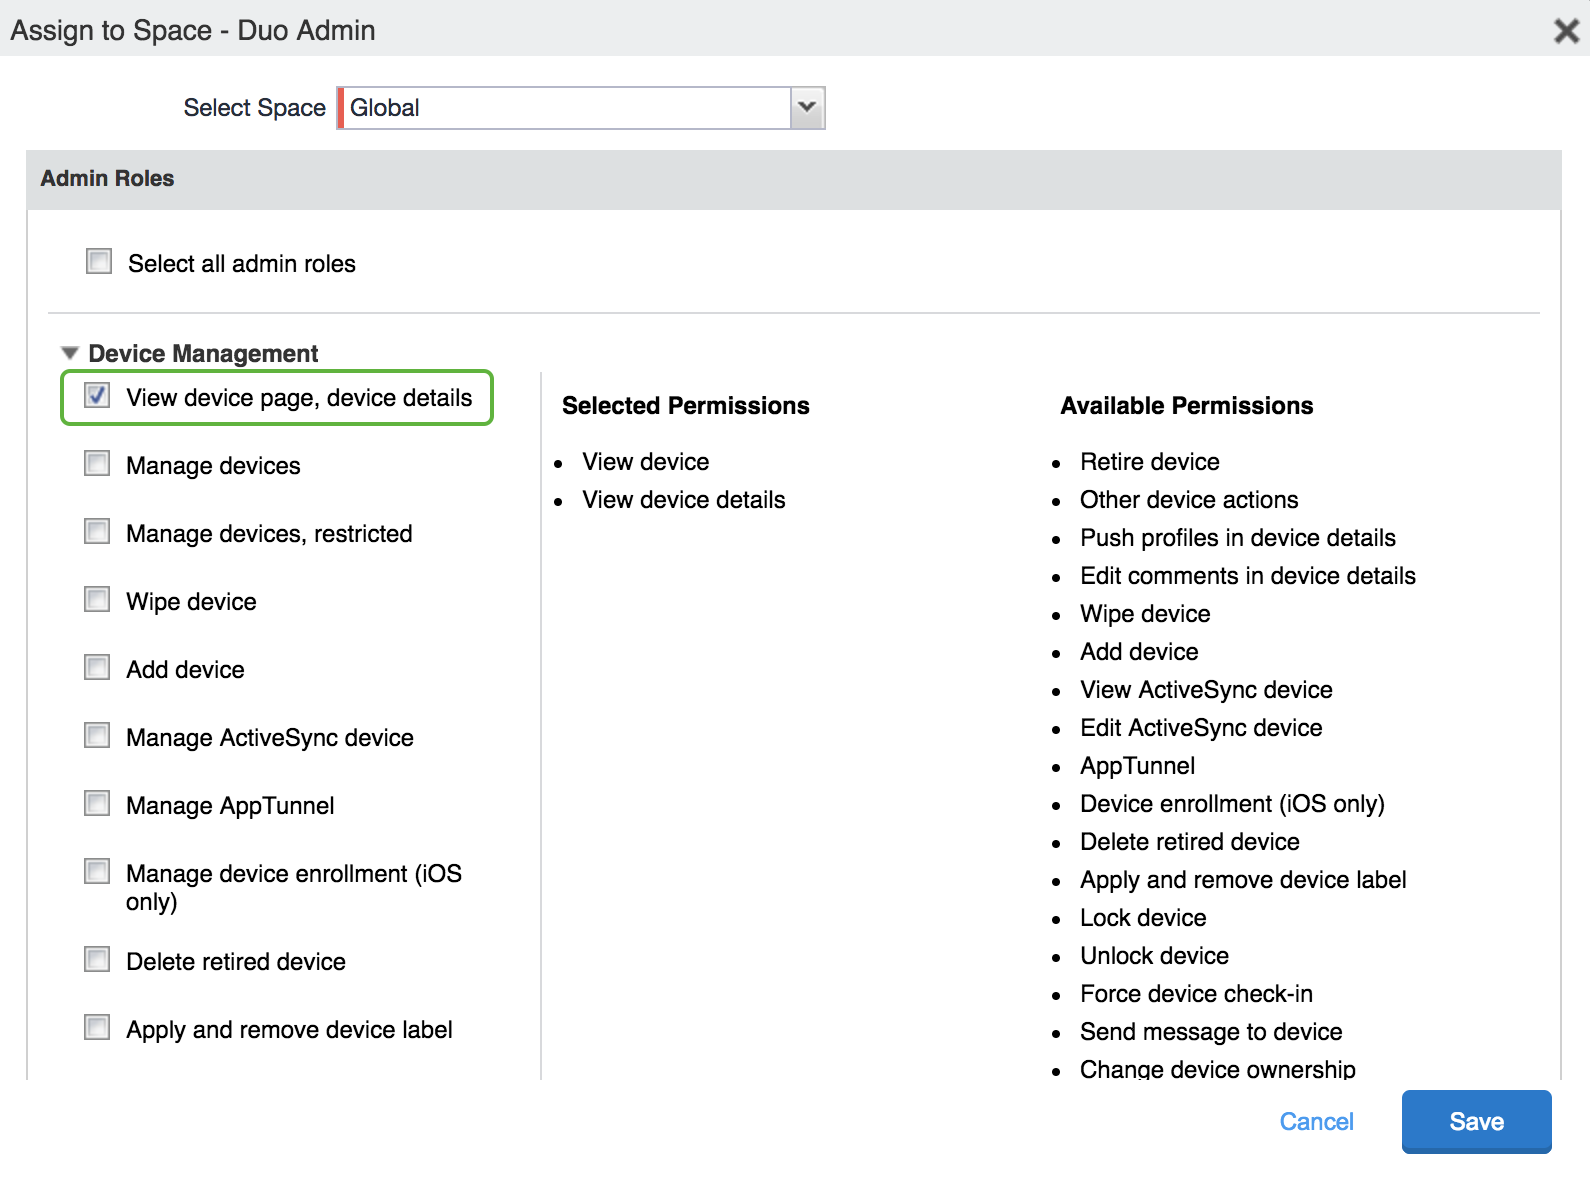The width and height of the screenshot is (1590, 1182).
Task: Click Force device check-in permission
Action: (1196, 994)
